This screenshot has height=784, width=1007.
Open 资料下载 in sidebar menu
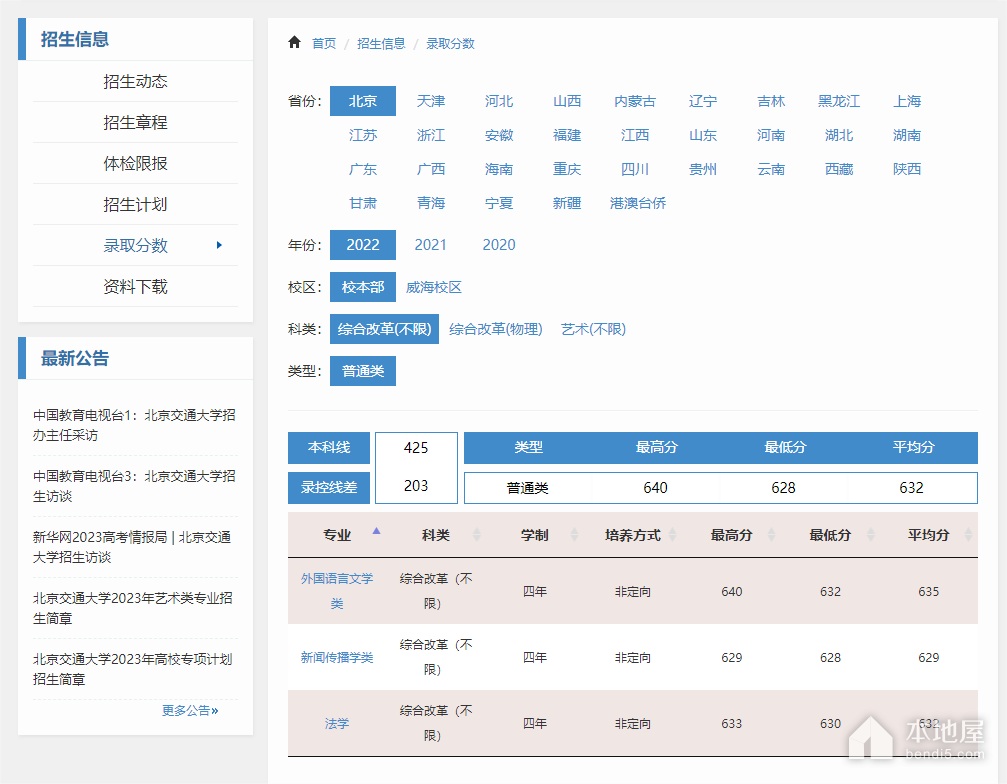[x=136, y=286]
